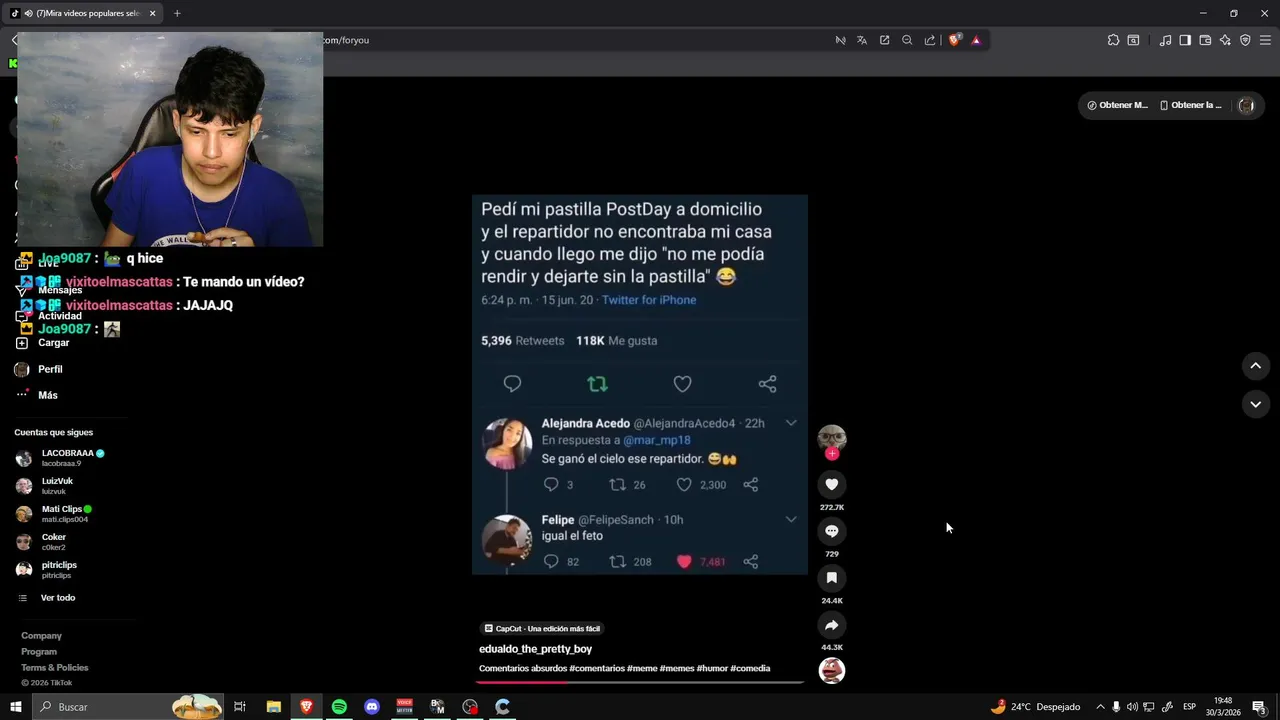
Task: Click the #humor hashtag in the caption
Action: point(712,668)
